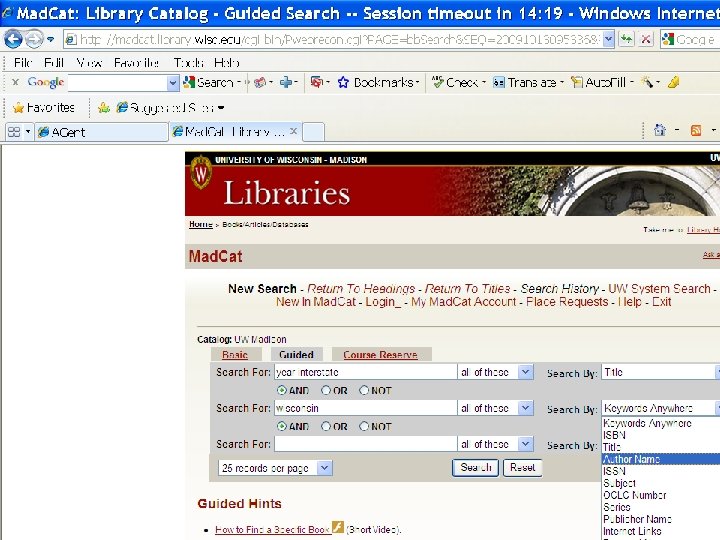
Task: Click the UW crest logo
Action: 201,172
